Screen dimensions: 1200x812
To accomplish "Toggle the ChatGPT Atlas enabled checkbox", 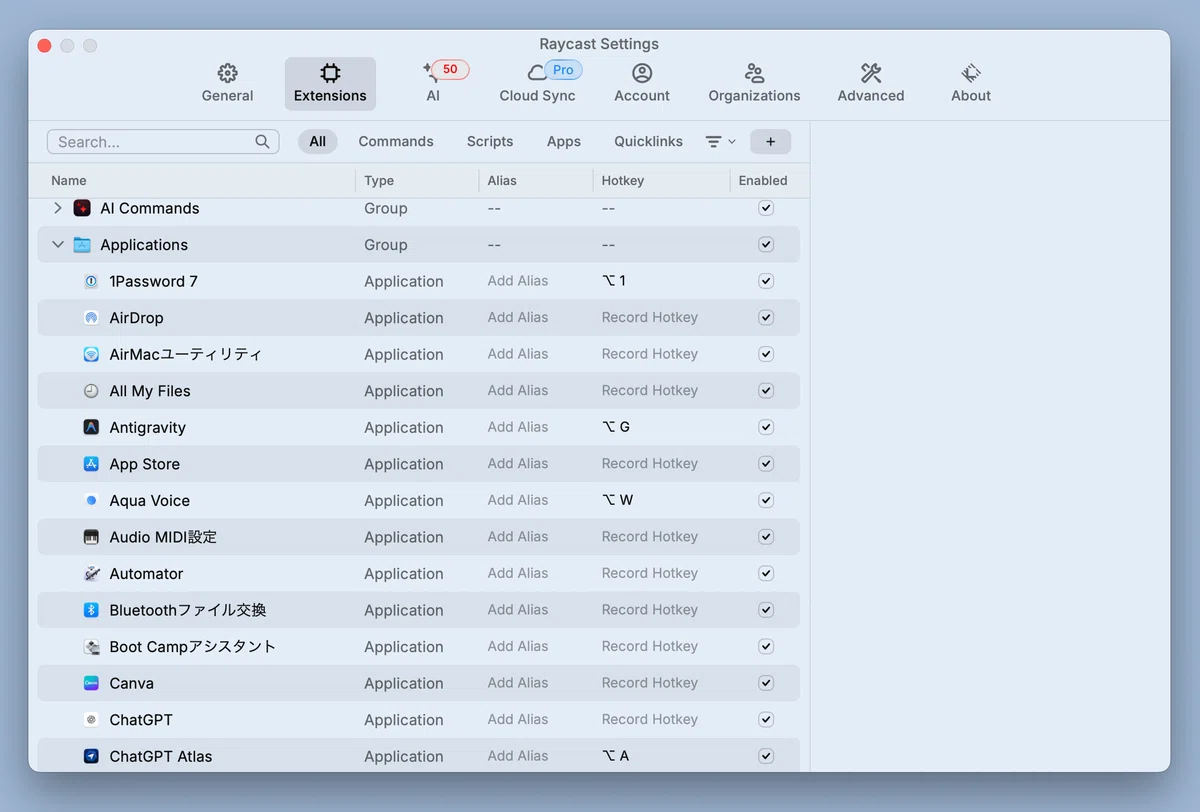I will click(x=766, y=756).
